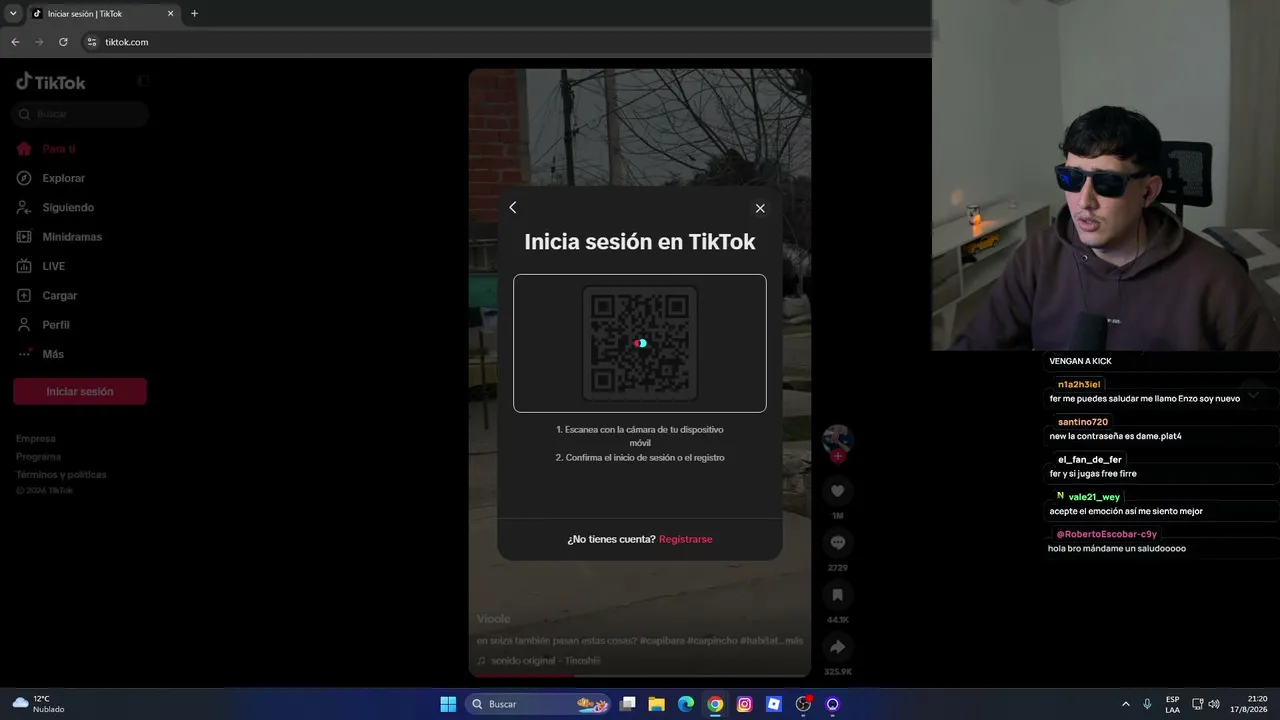View site information icon in address bar
This screenshot has width=1280, height=720.
coord(92,42)
